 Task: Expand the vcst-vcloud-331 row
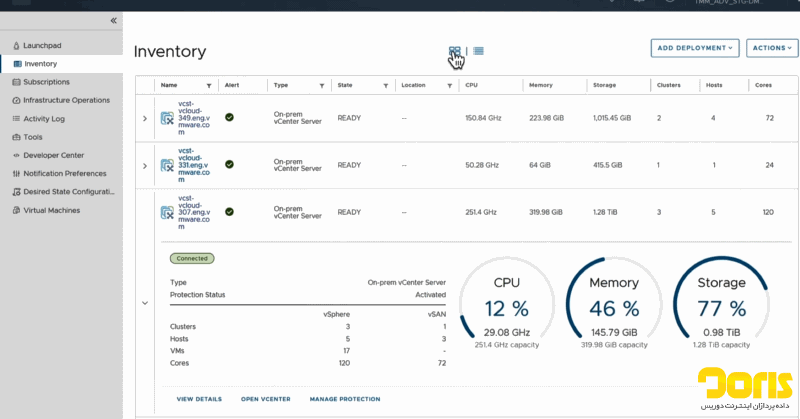145,166
